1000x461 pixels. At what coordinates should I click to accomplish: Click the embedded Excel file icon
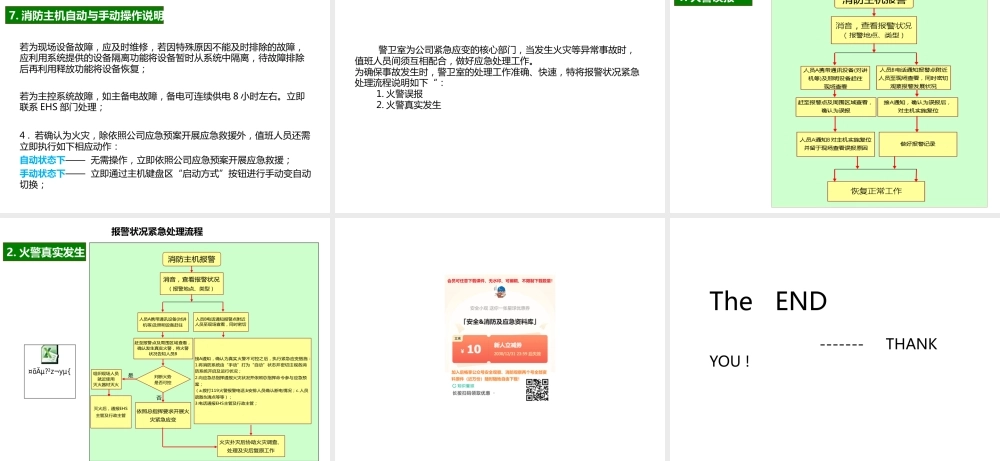(47, 354)
